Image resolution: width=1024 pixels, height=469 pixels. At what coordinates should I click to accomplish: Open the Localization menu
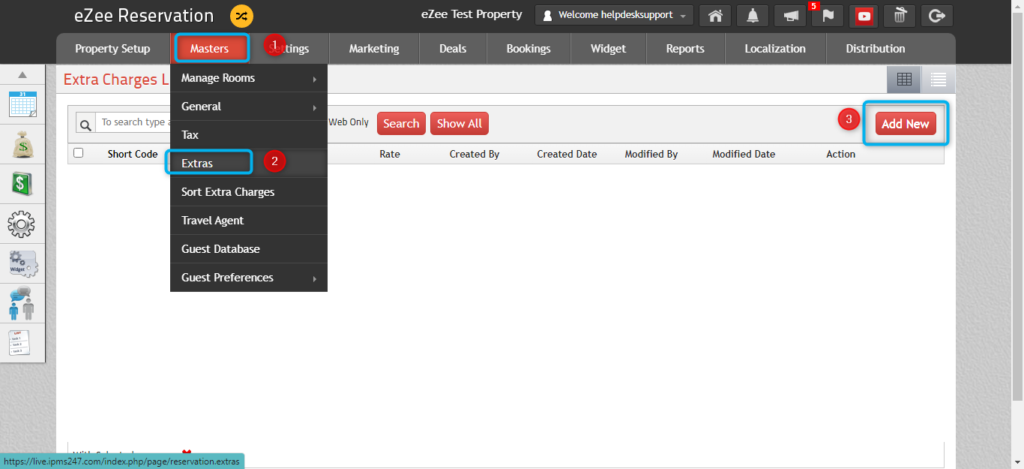coord(775,49)
